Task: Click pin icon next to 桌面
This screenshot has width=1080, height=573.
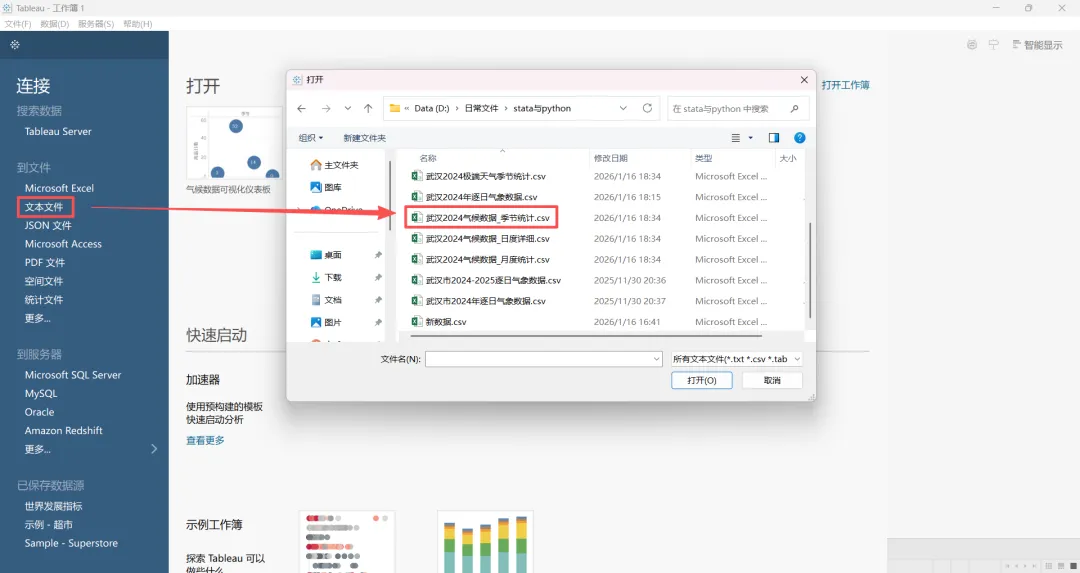Action: pos(378,255)
